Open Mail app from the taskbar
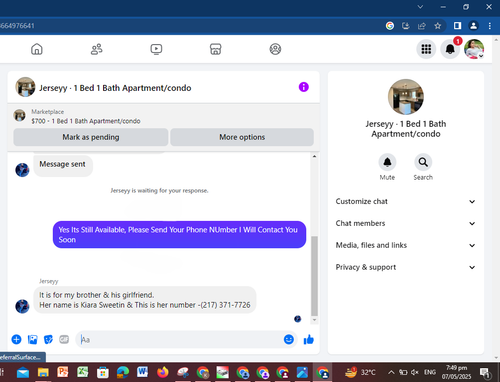Image resolution: width=500 pixels, height=382 pixels. point(23,372)
